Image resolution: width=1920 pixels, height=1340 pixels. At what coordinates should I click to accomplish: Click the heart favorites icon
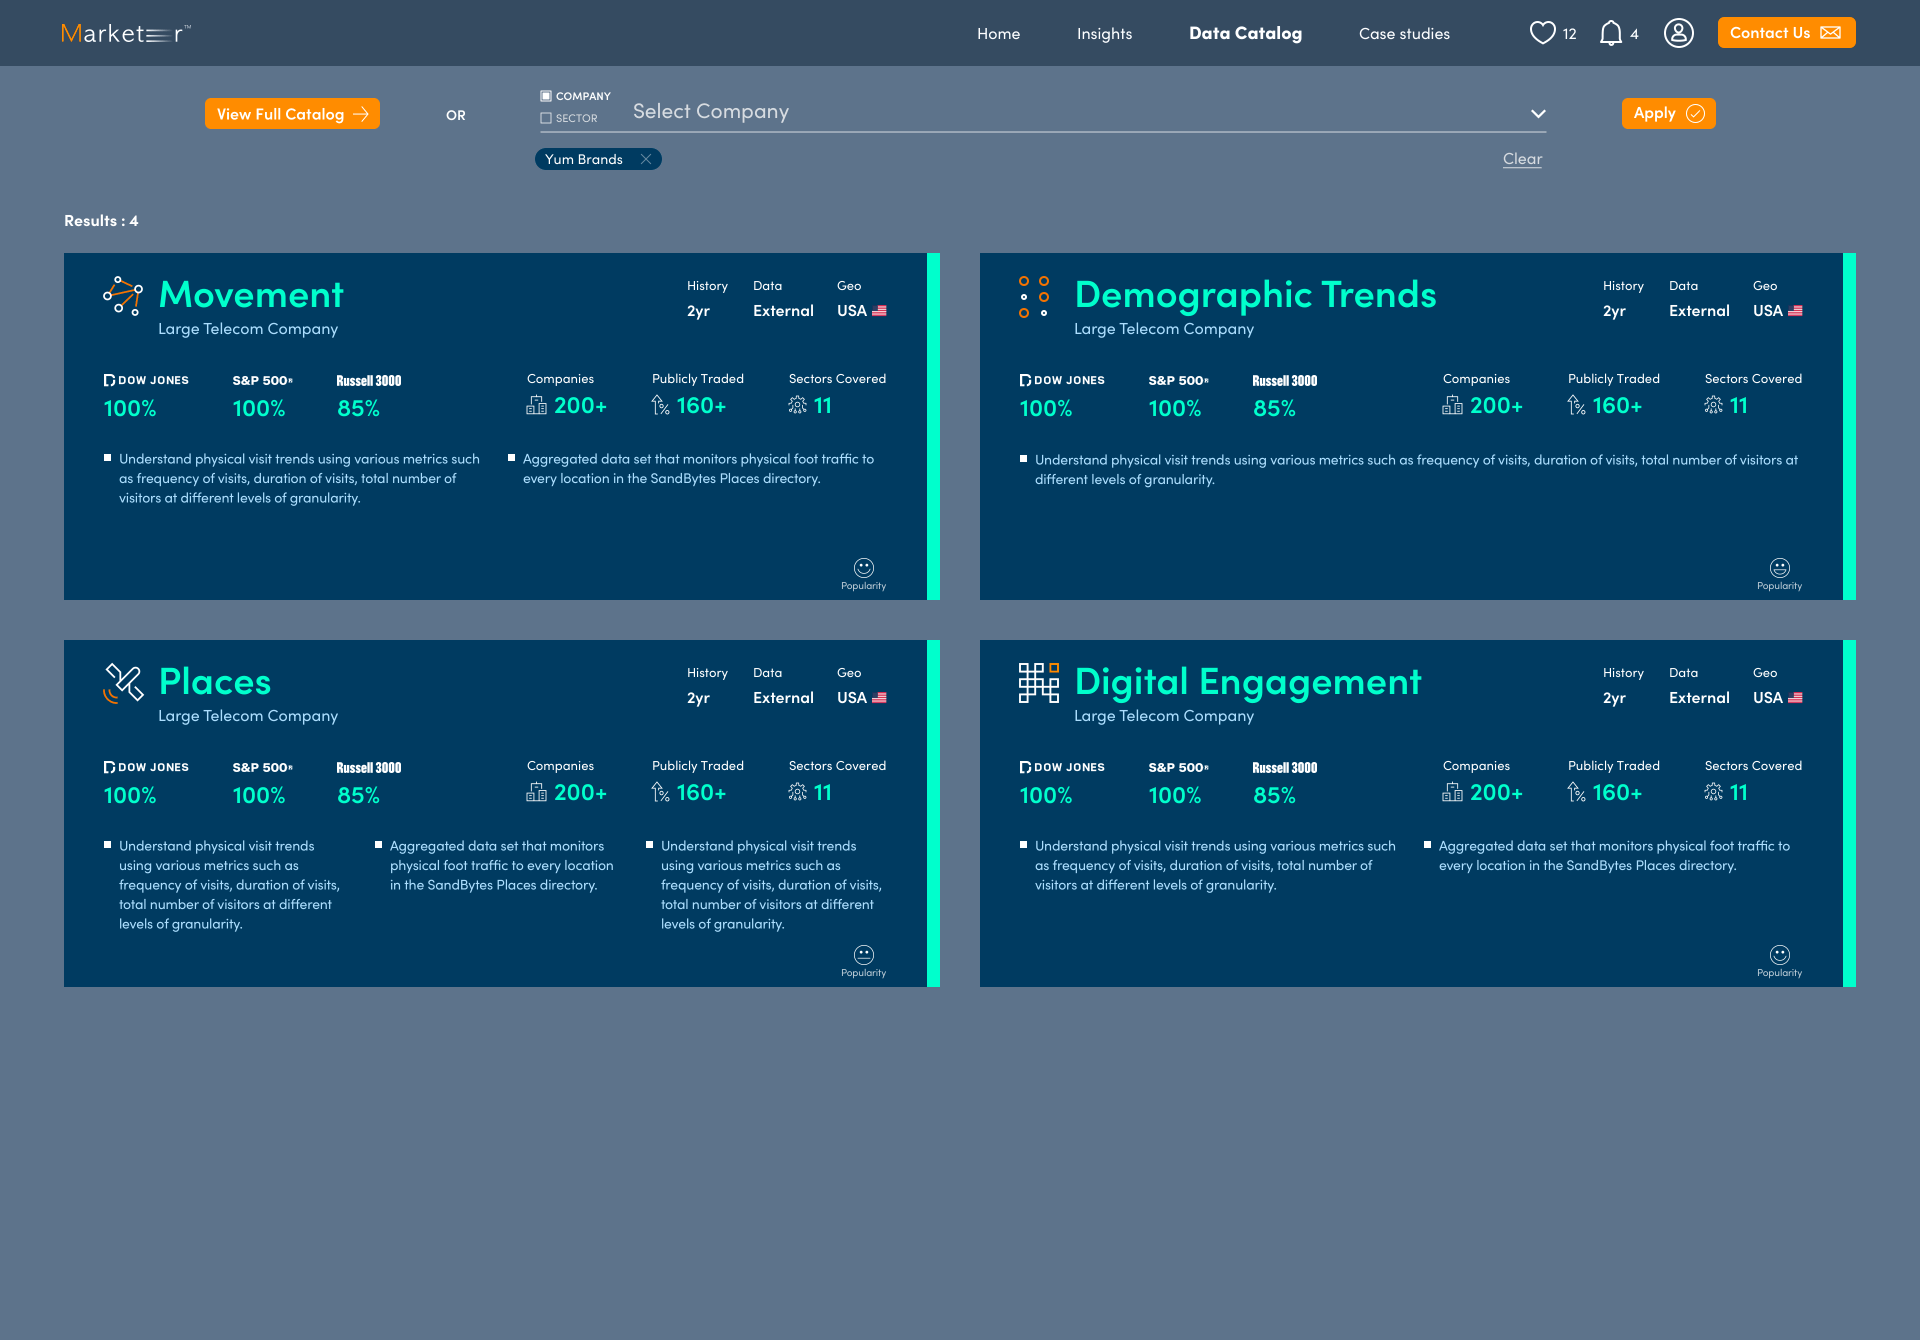pyautogui.click(x=1543, y=33)
